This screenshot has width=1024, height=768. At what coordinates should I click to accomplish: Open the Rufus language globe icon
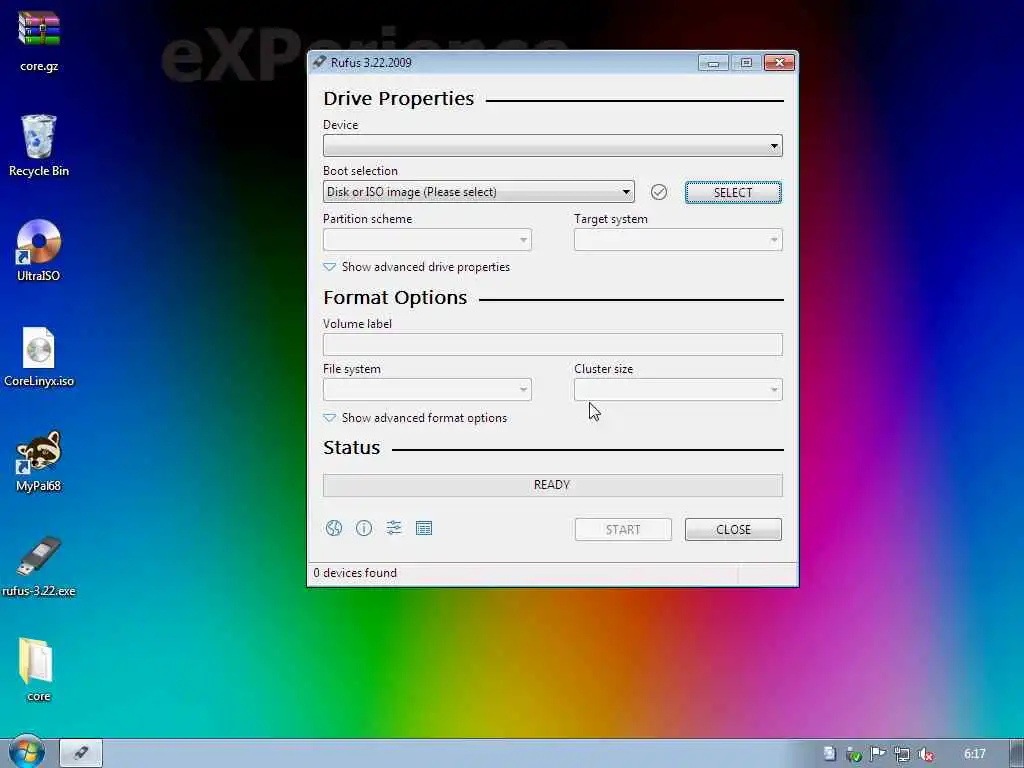click(334, 528)
